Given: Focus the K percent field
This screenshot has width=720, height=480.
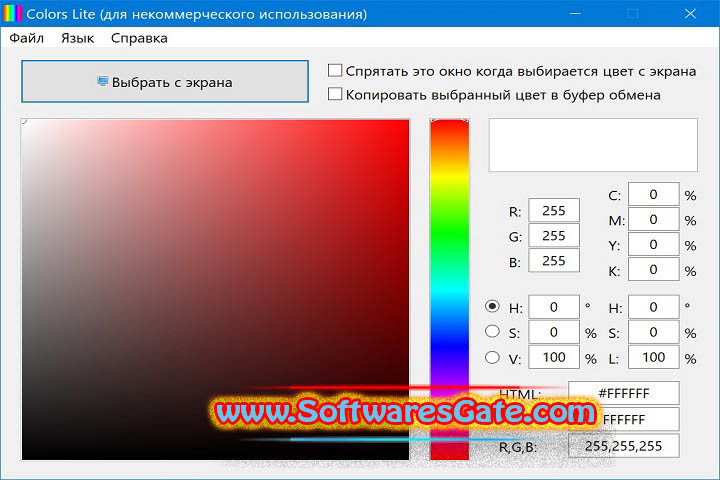Looking at the screenshot, I should pyautogui.click(x=653, y=270).
